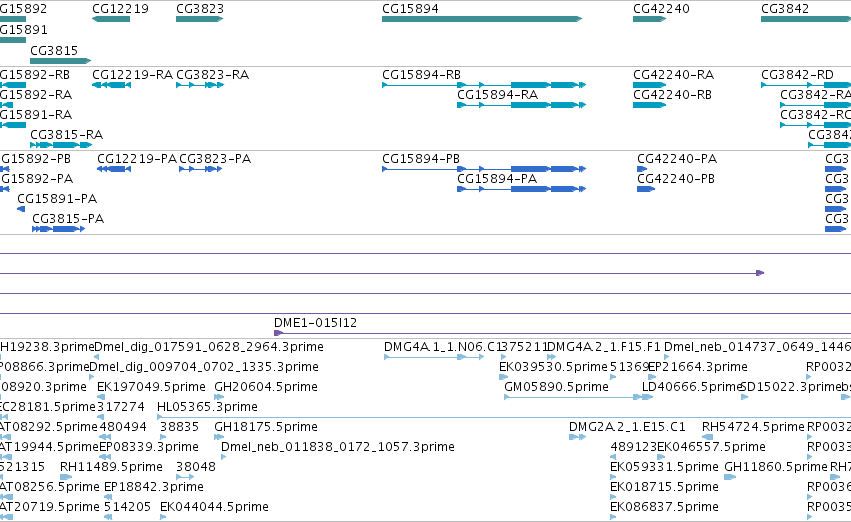Open the DMG2A2_1.E15.C1 EST label
The height and width of the screenshot is (522, 851).
pos(627,427)
